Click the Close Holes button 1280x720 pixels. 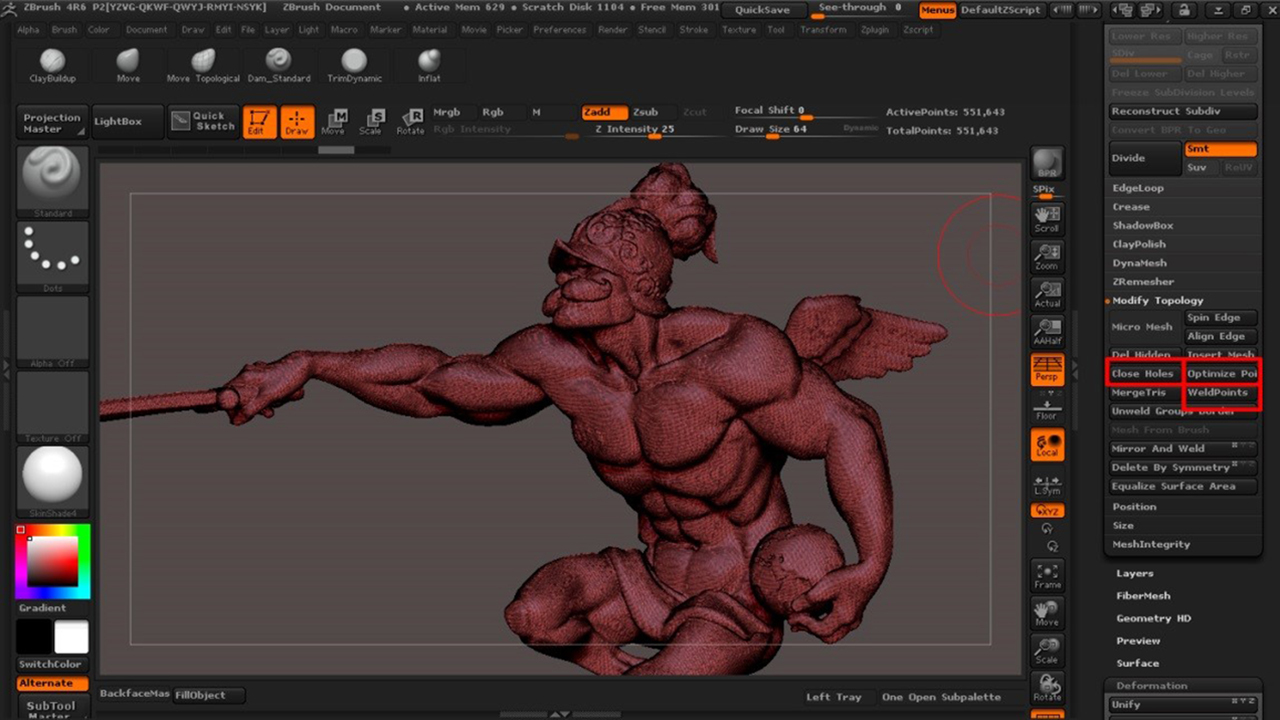tap(1143, 373)
